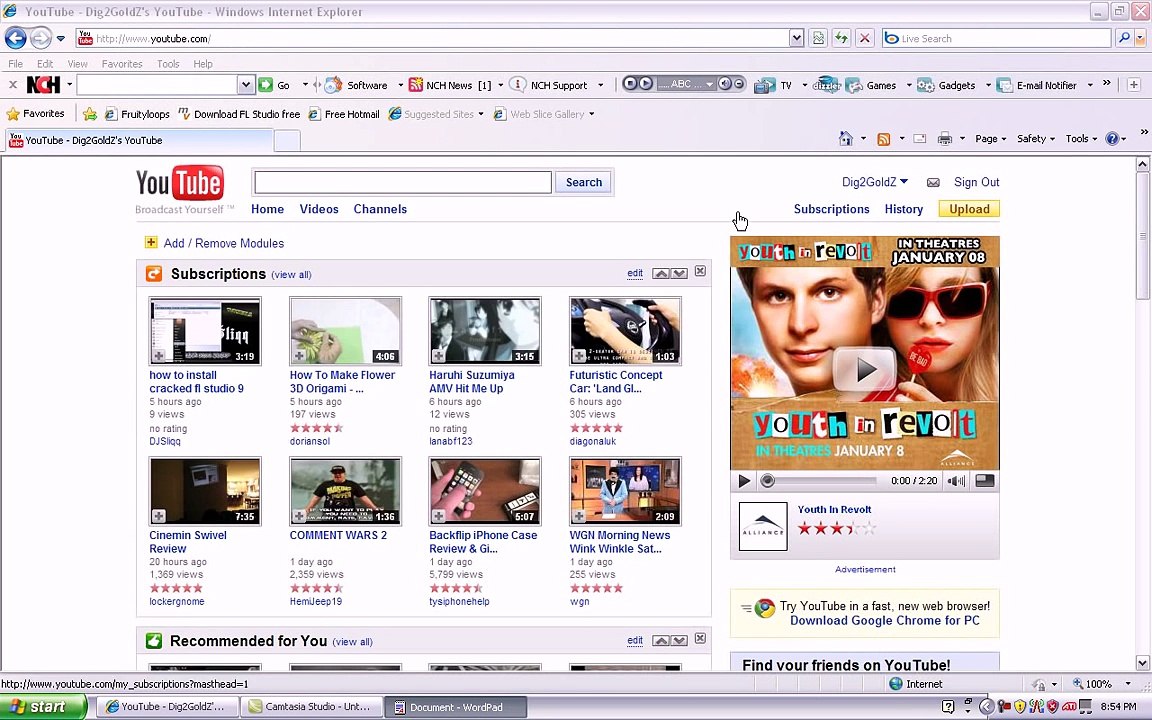Screen dimensions: 1152x720
Task: Click the YouTube logo
Action: (x=180, y=183)
